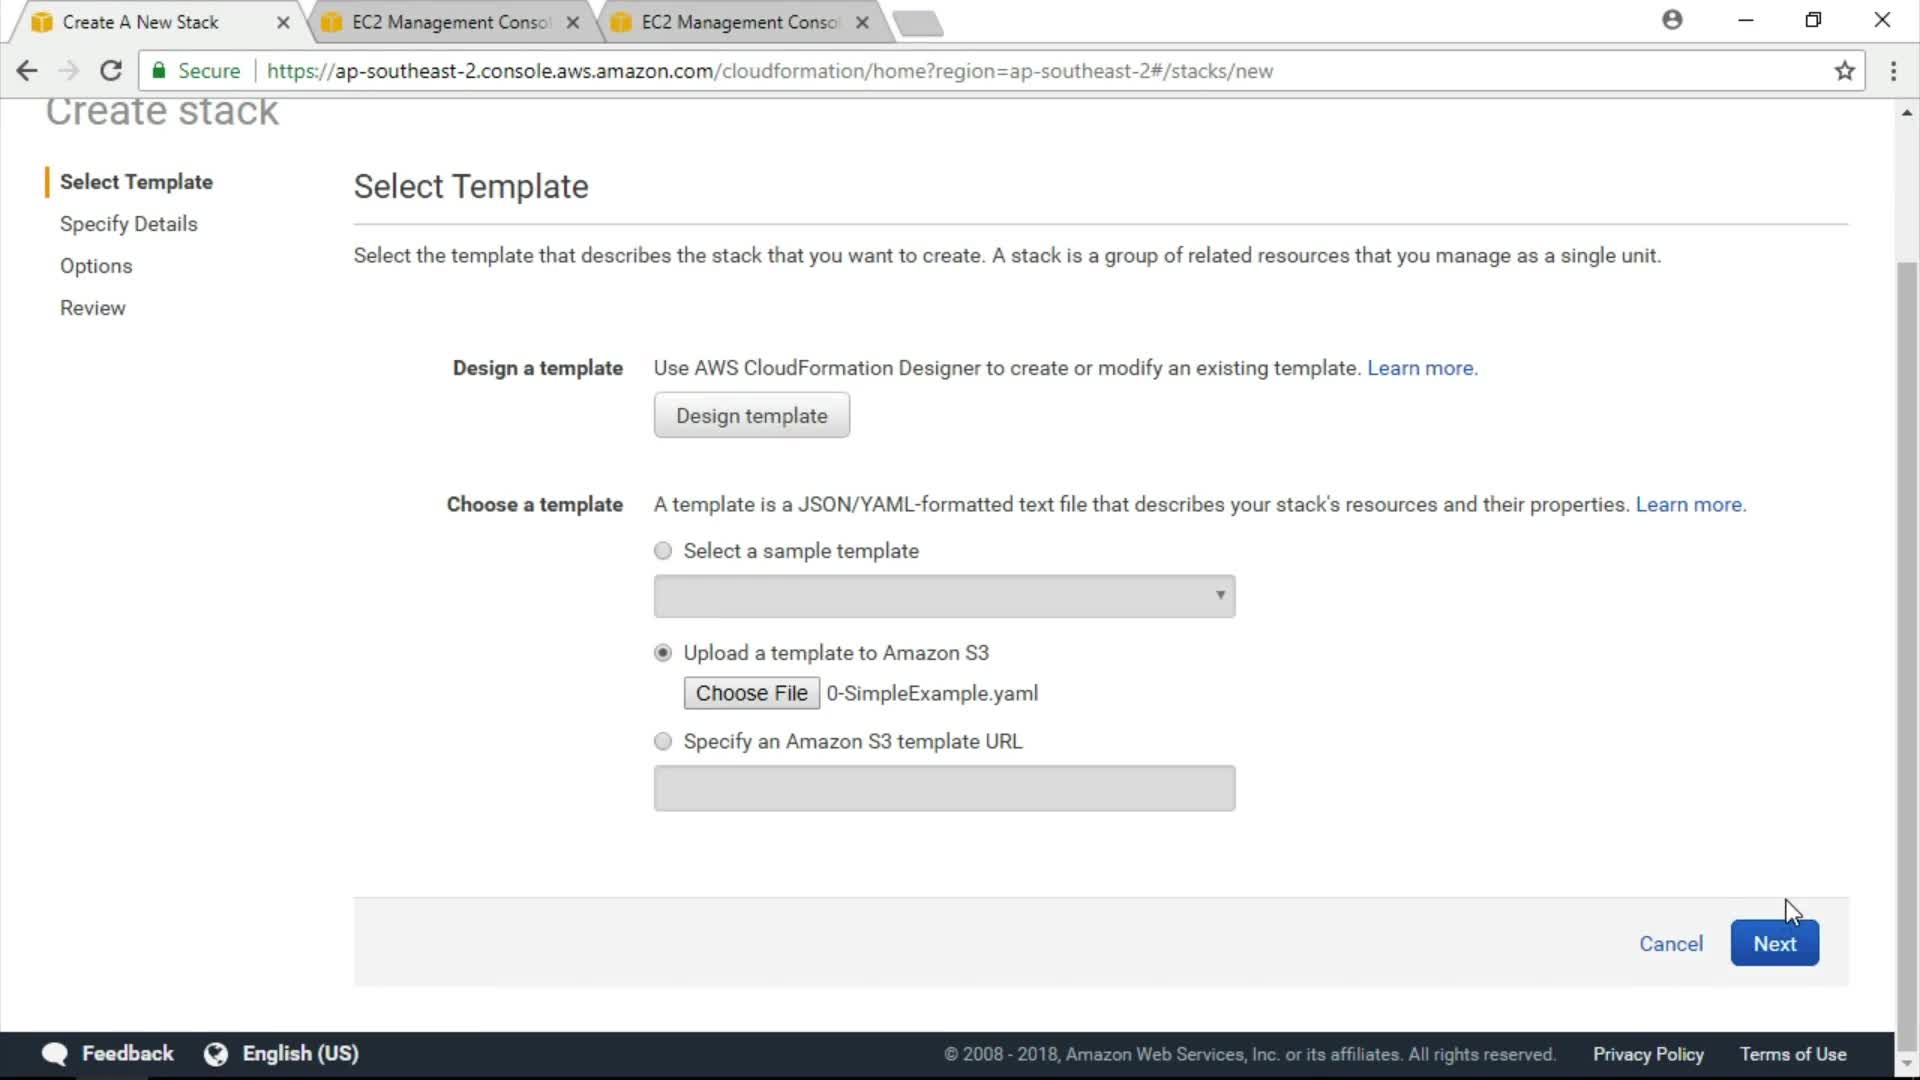This screenshot has width=1920, height=1080.
Task: Click the Design template button
Action: (751, 415)
